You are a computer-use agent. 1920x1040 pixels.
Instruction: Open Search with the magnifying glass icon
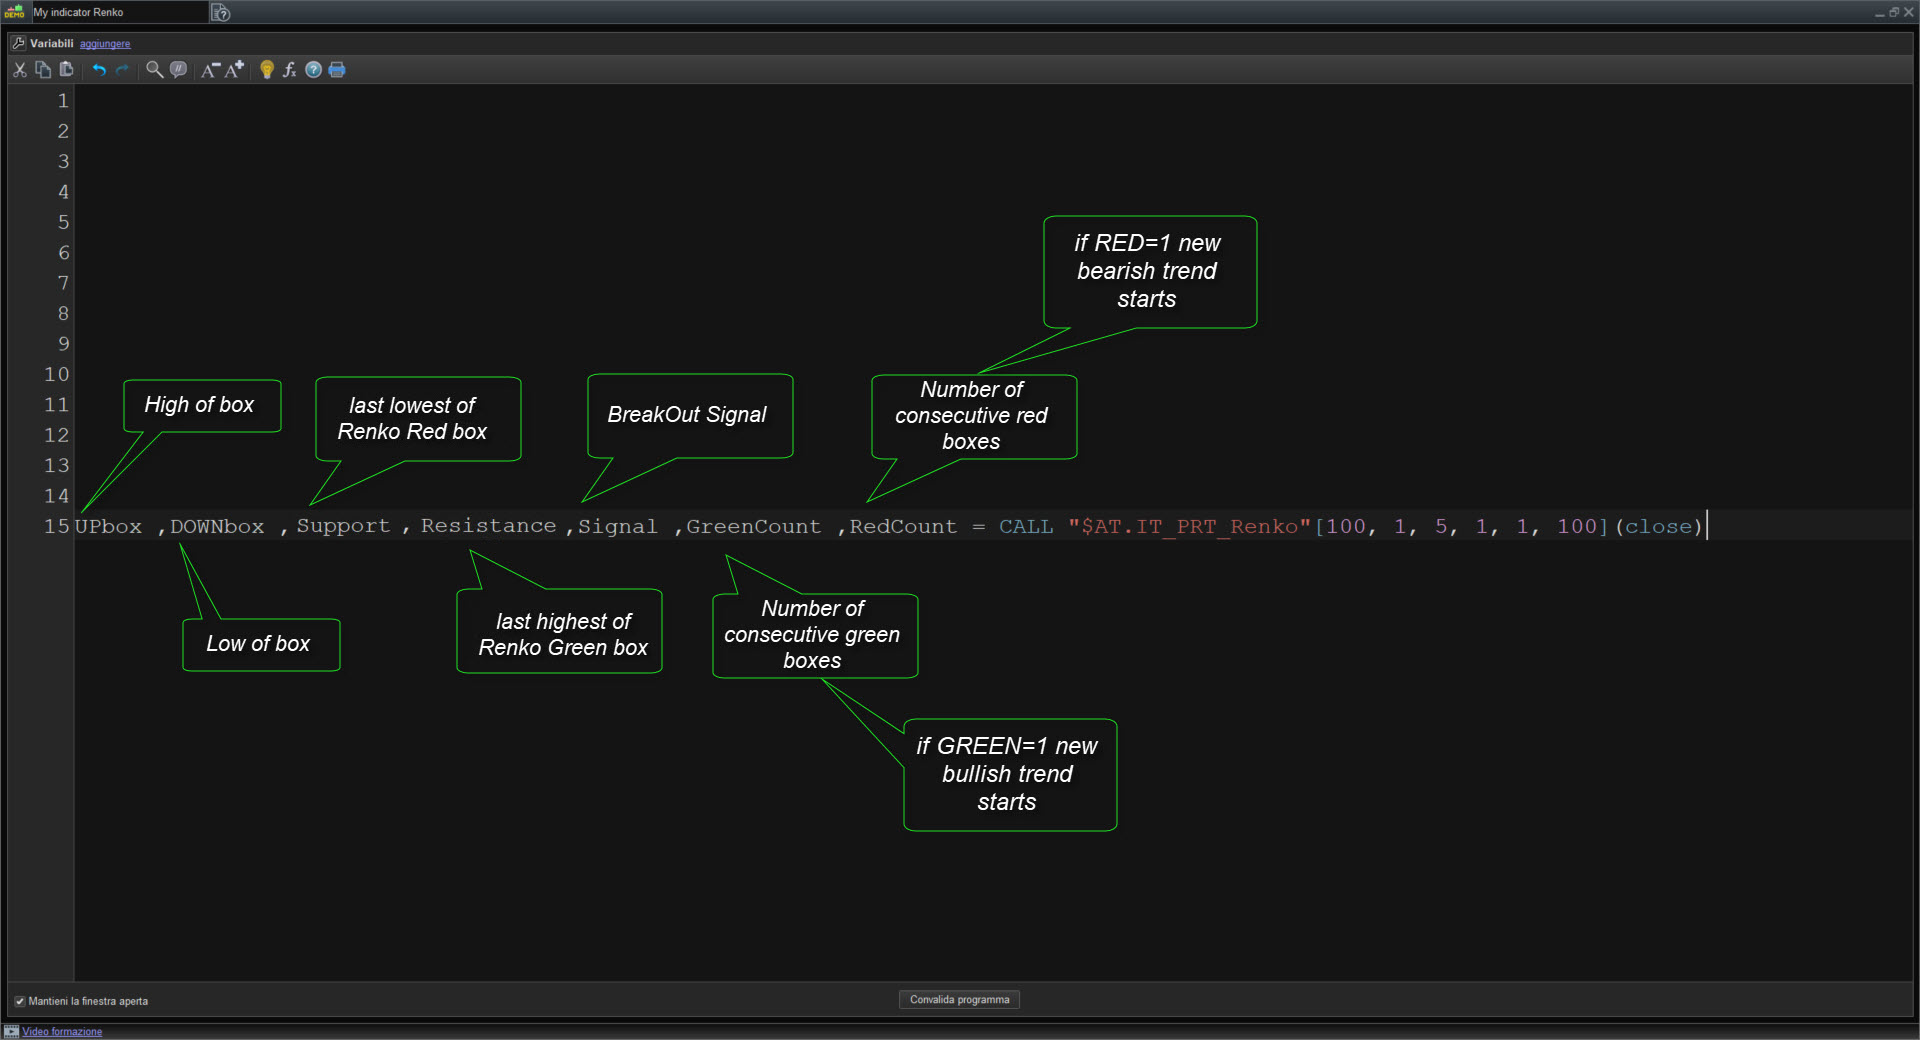click(154, 69)
